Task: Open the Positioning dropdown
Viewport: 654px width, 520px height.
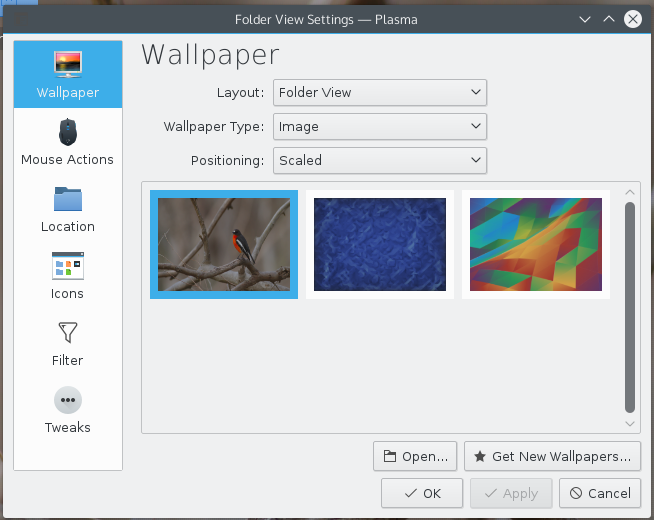Action: click(x=380, y=160)
